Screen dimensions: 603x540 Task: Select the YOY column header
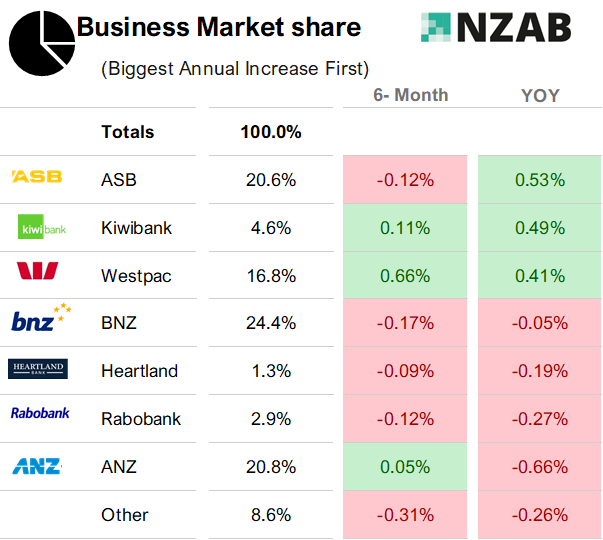point(540,96)
